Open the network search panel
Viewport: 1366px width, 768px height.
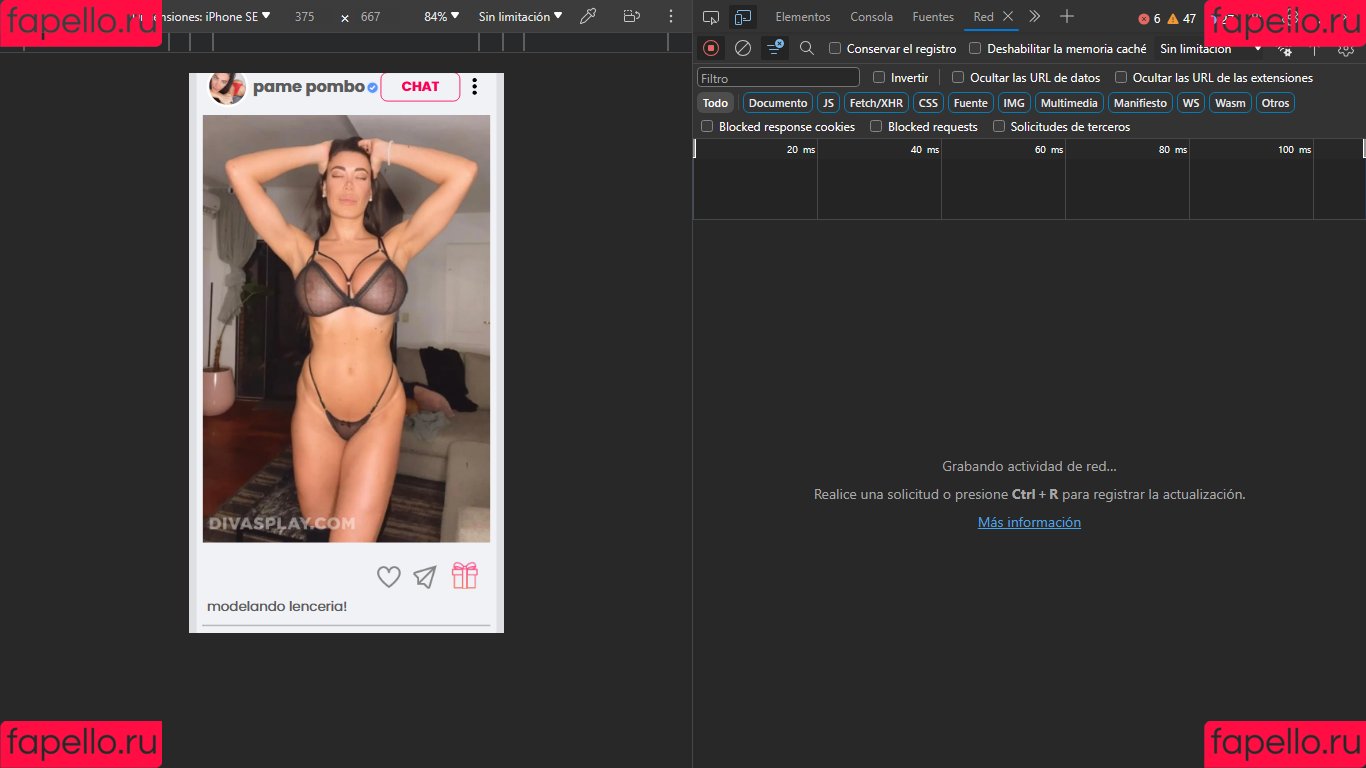[x=806, y=48]
